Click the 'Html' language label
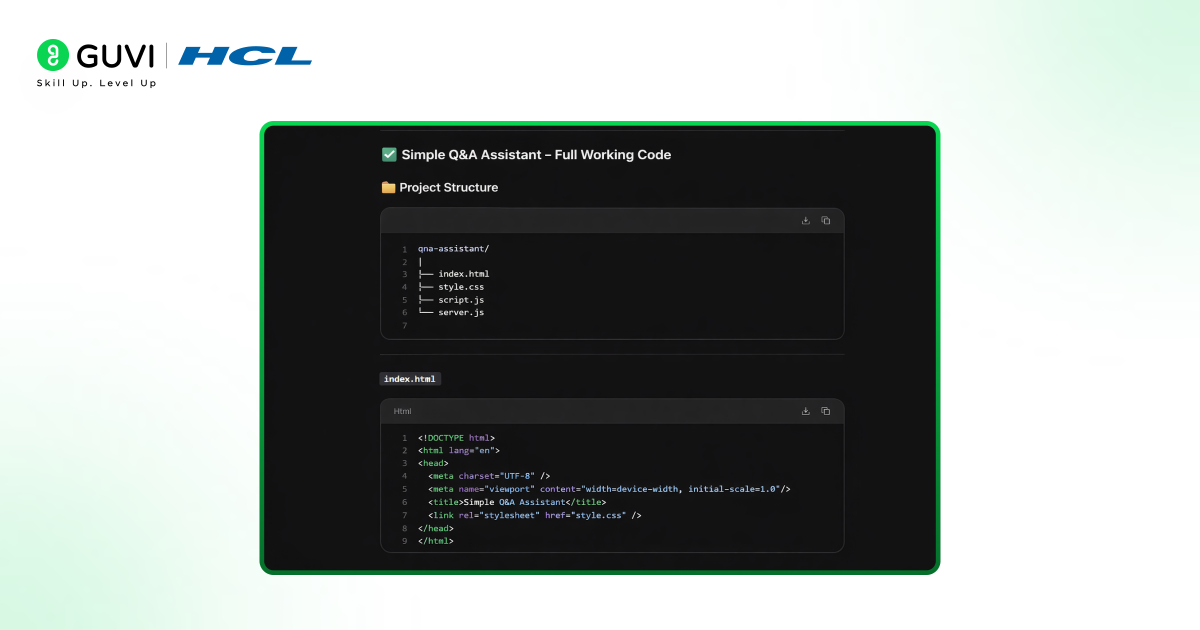This screenshot has width=1200, height=630. (402, 411)
